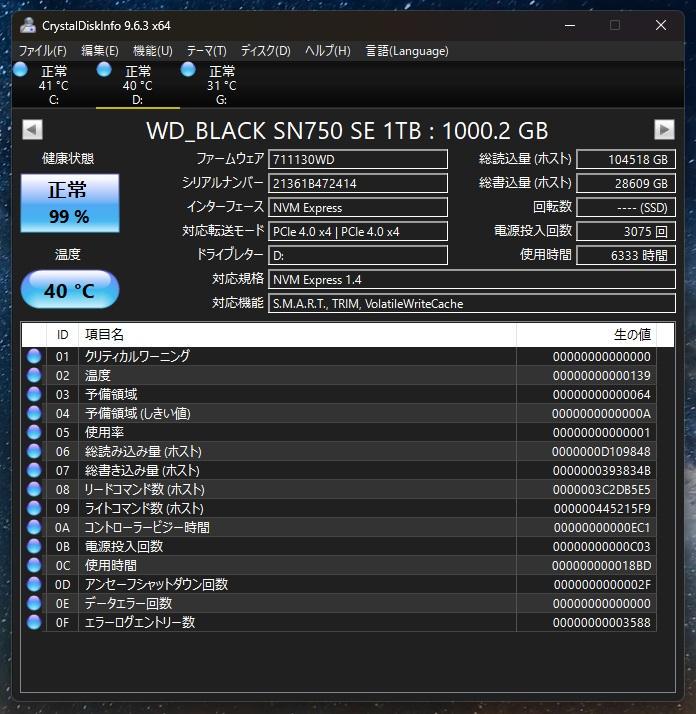Close the CrystalDiskInfo window

(661, 26)
